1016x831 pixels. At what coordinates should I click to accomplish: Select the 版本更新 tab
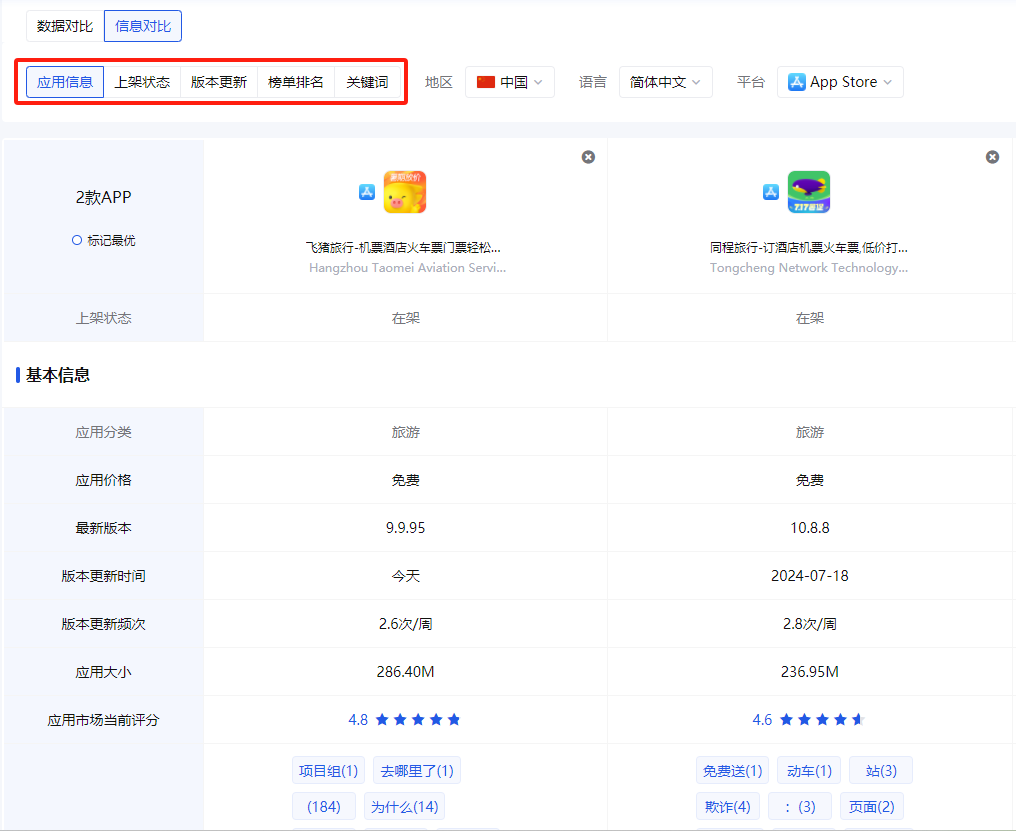tap(219, 82)
